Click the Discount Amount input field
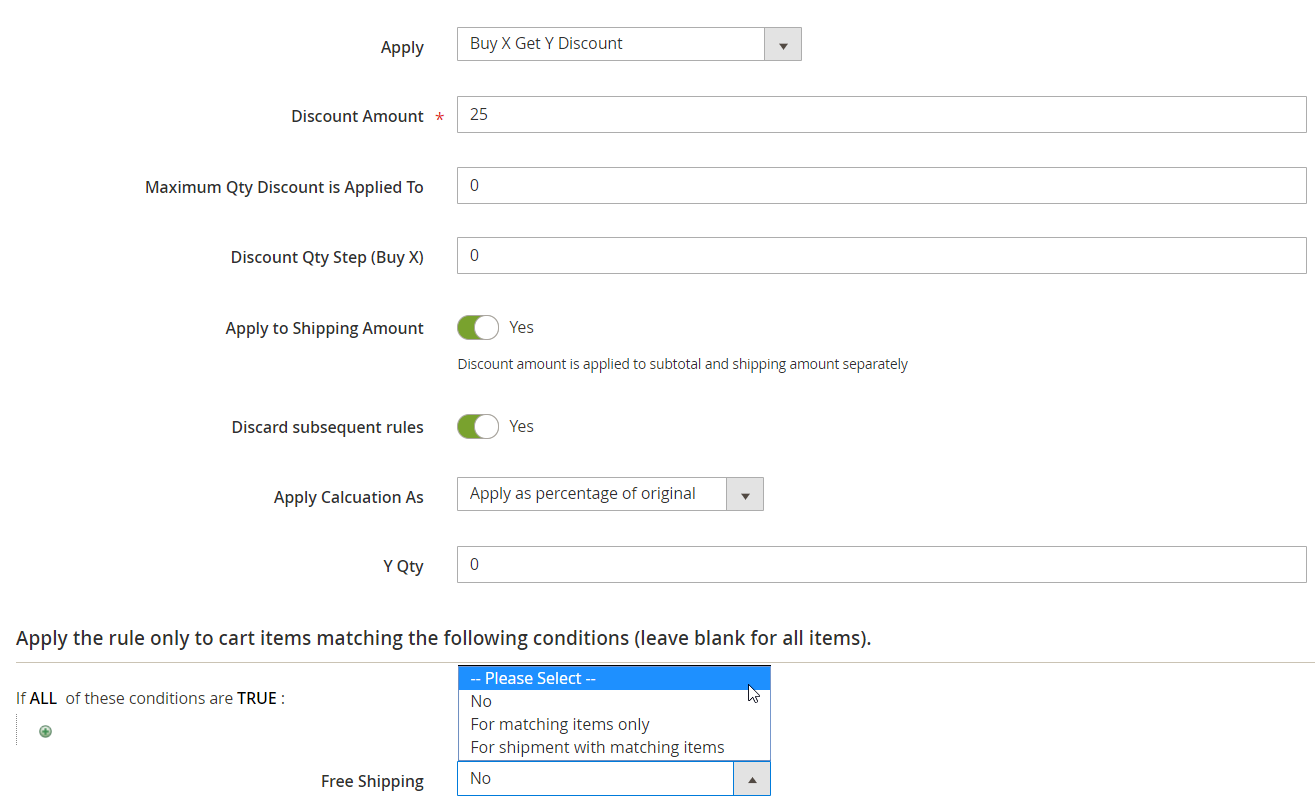Image resolution: width=1315 pixels, height=806 pixels. [881, 115]
